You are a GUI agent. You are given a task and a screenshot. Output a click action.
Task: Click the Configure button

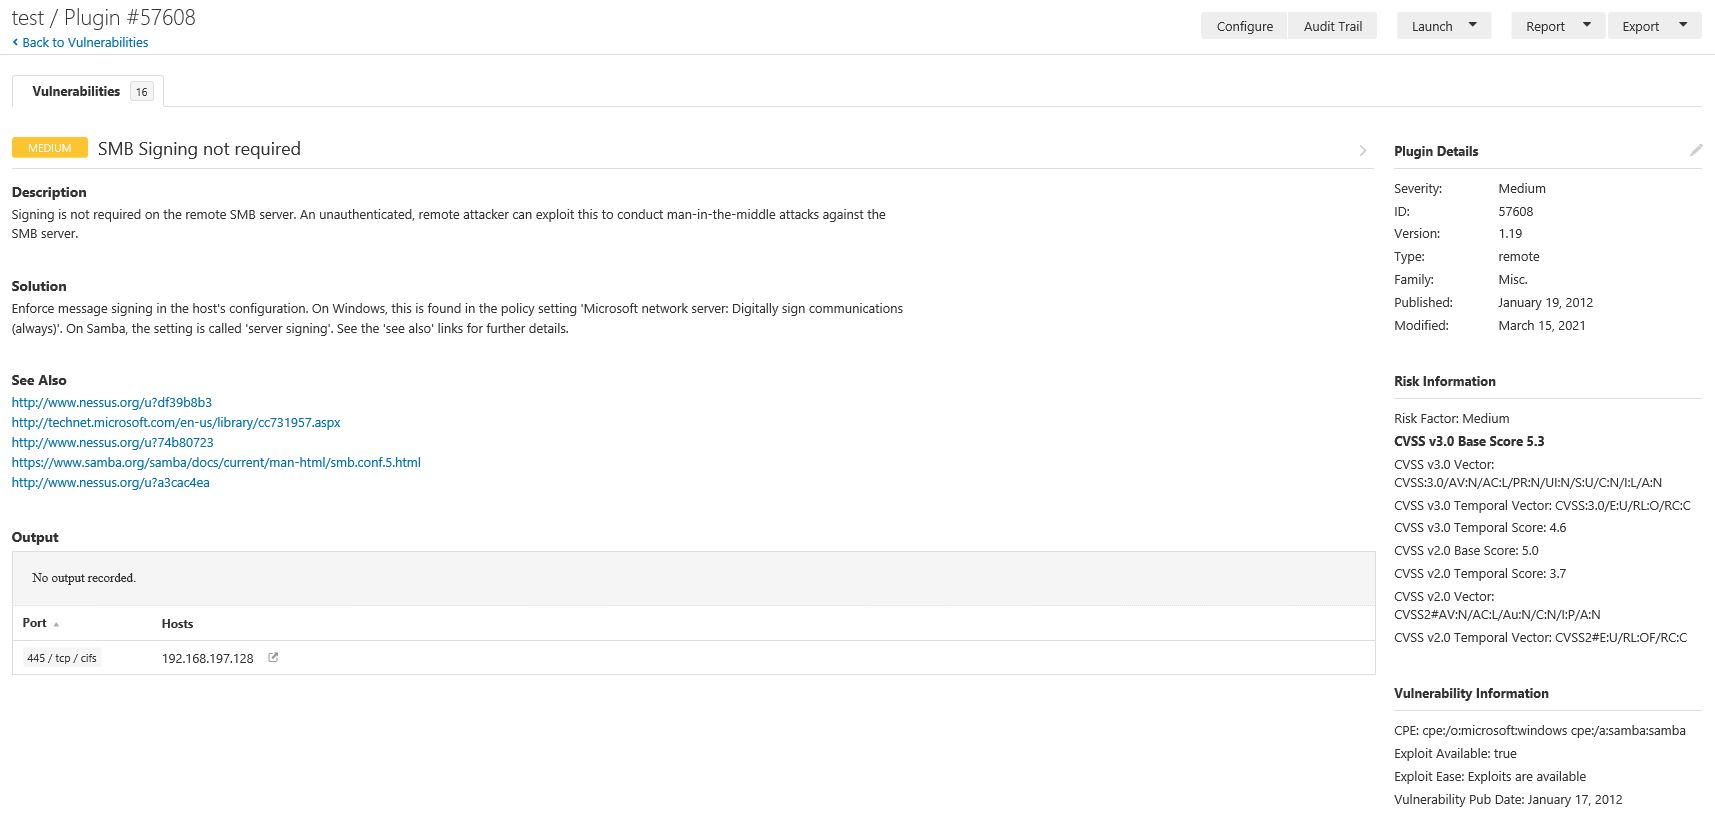tap(1244, 26)
